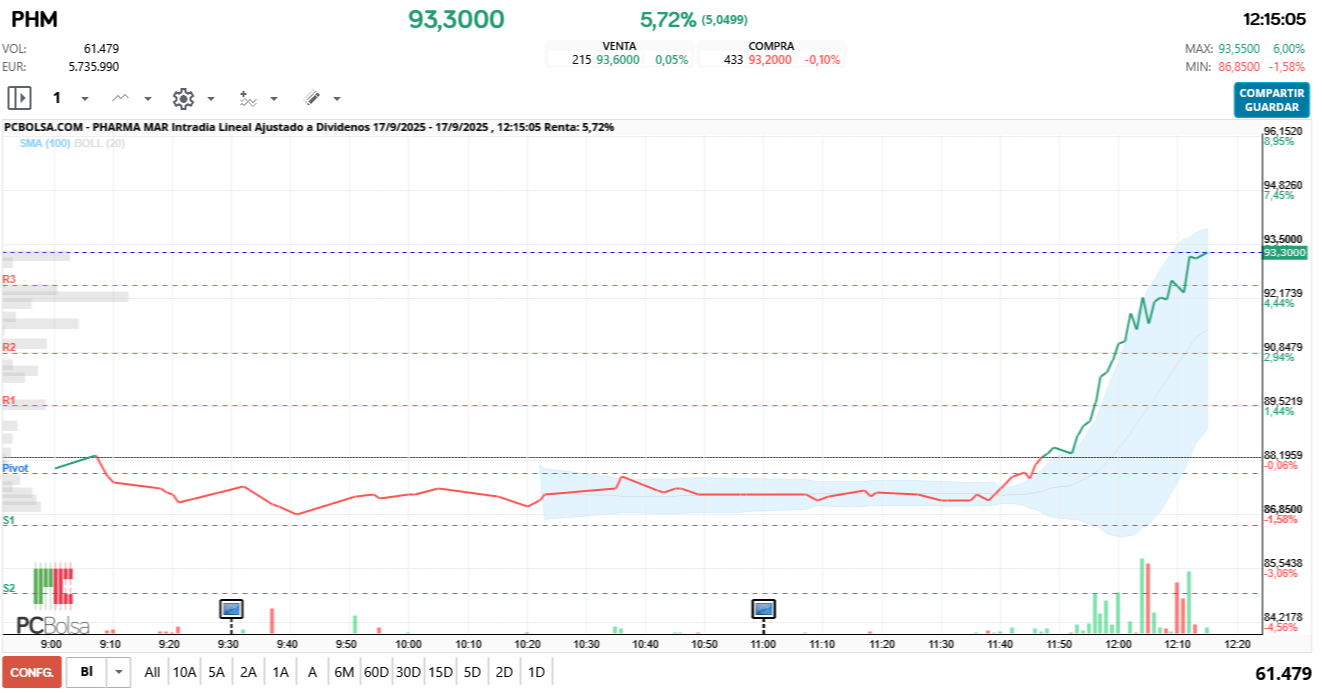
Task: Click the VENTA volume 215
Action: pos(582,60)
